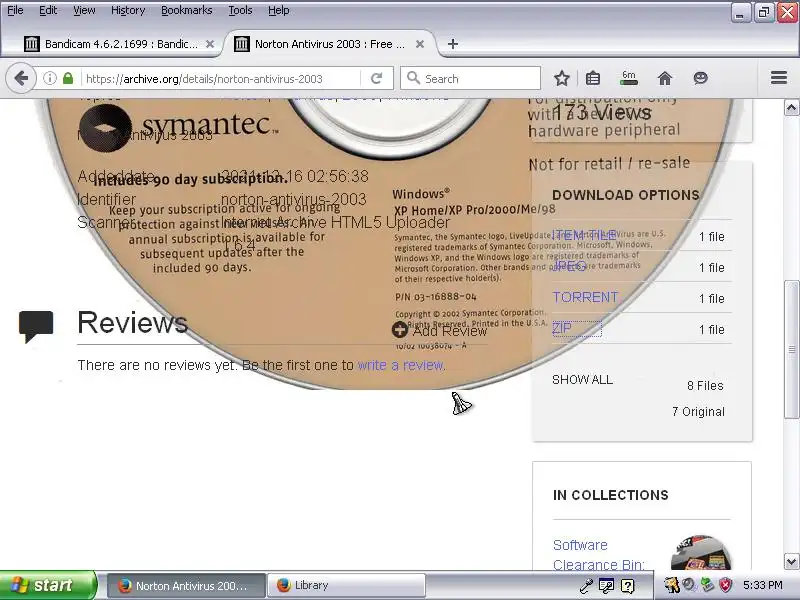Click the Add Review plus icon

[399, 330]
